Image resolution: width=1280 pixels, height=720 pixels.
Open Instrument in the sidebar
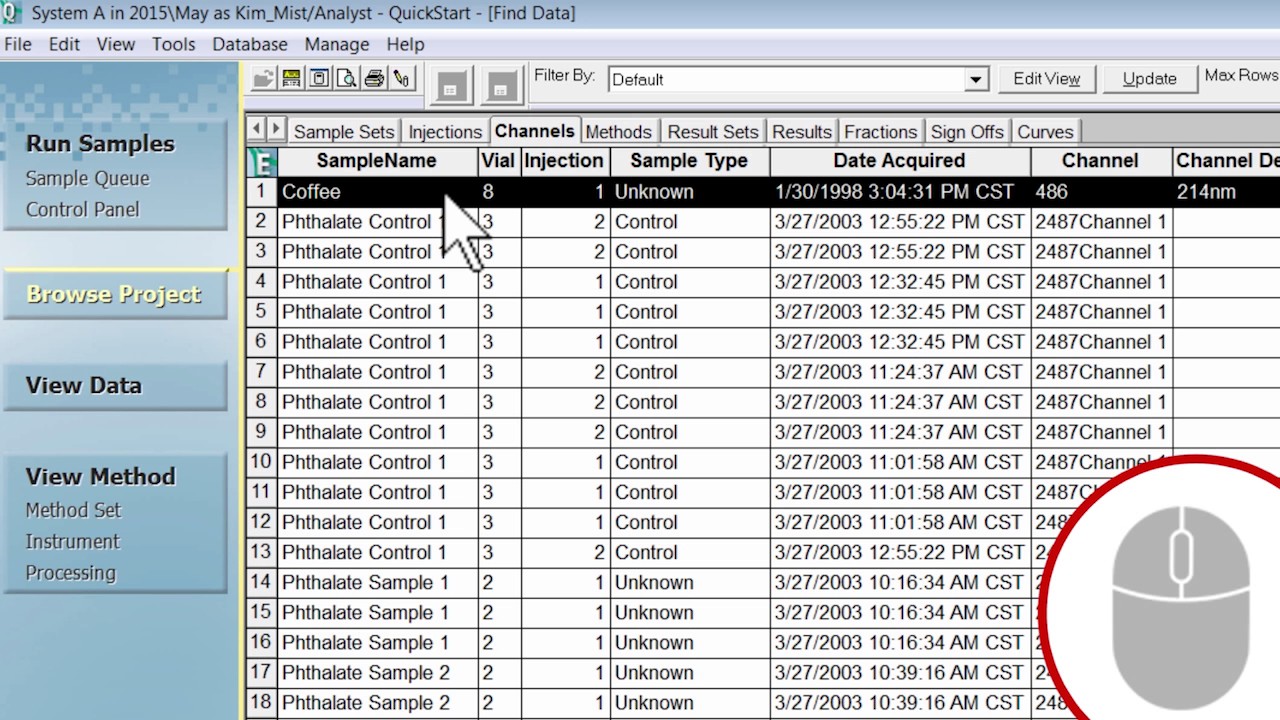pos(72,542)
